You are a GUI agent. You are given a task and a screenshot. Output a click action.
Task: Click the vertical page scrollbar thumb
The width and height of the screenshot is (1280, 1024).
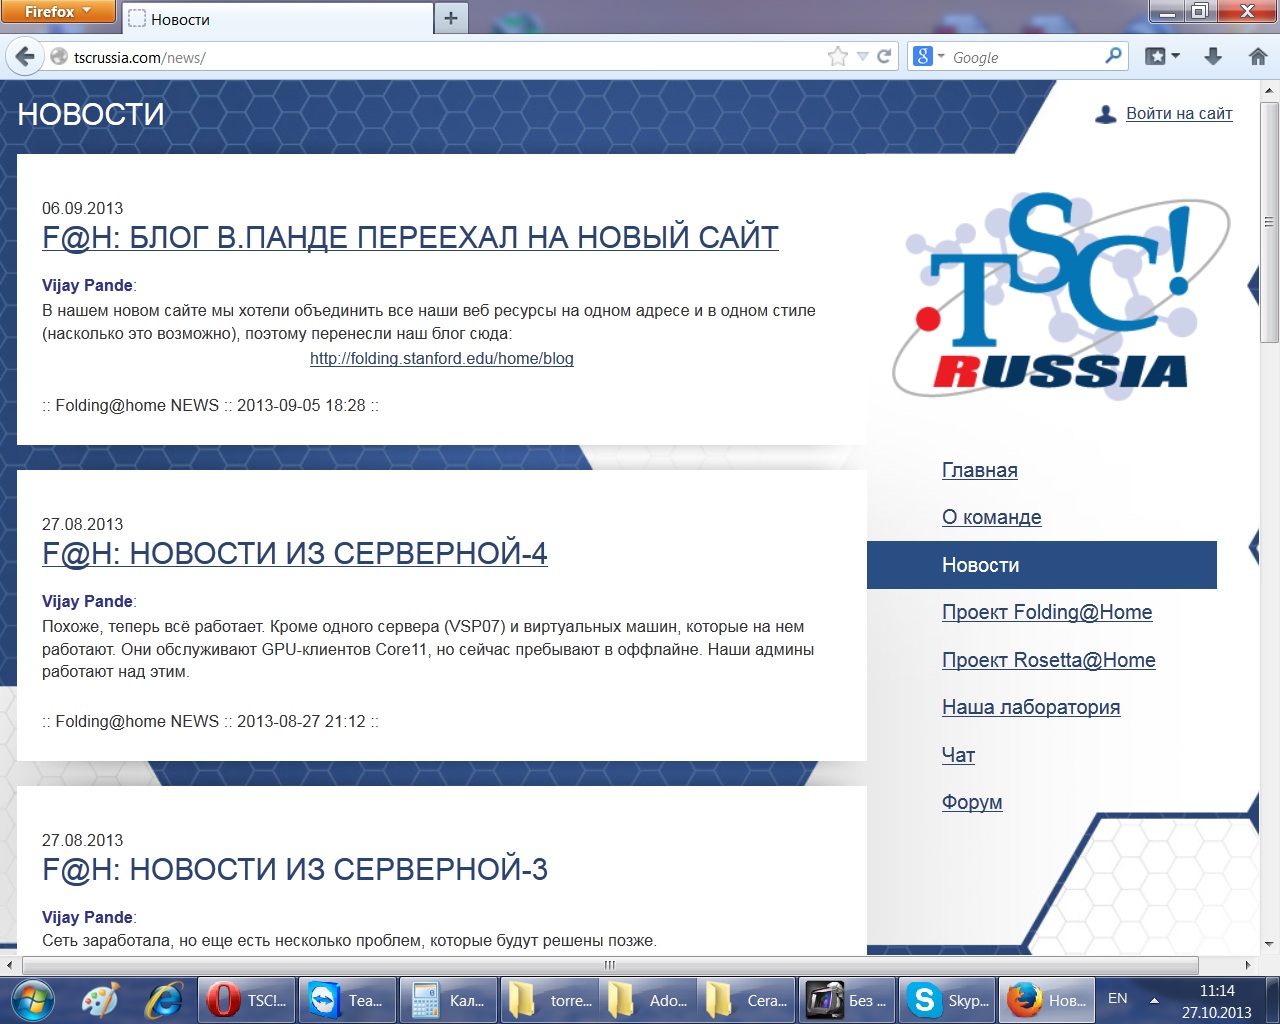1270,221
